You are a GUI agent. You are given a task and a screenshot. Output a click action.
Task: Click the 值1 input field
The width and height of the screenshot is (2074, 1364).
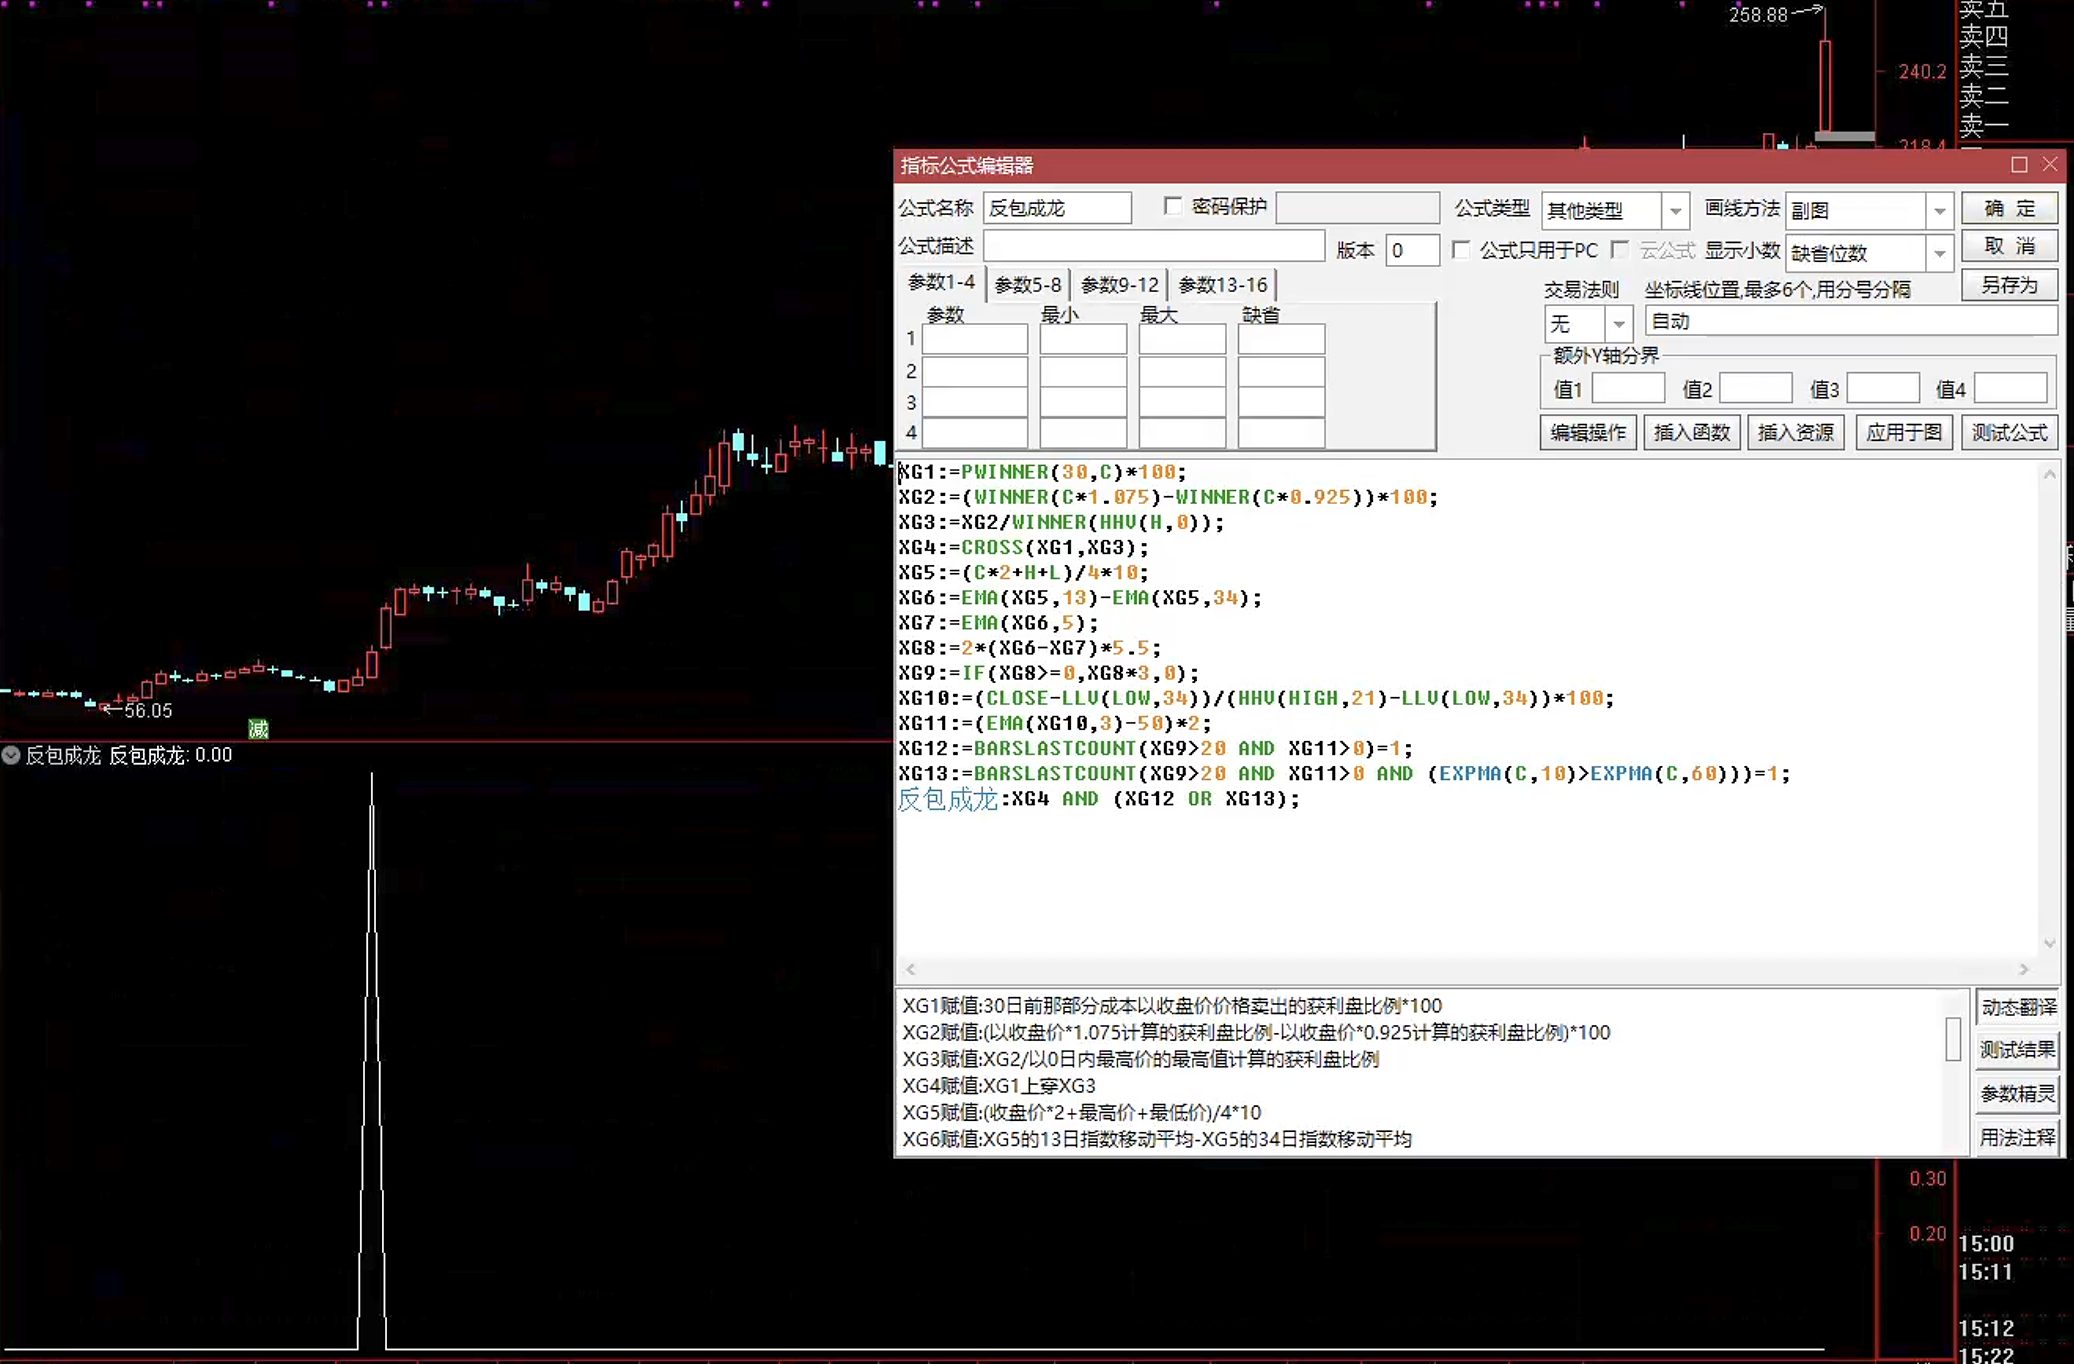[x=1628, y=388]
